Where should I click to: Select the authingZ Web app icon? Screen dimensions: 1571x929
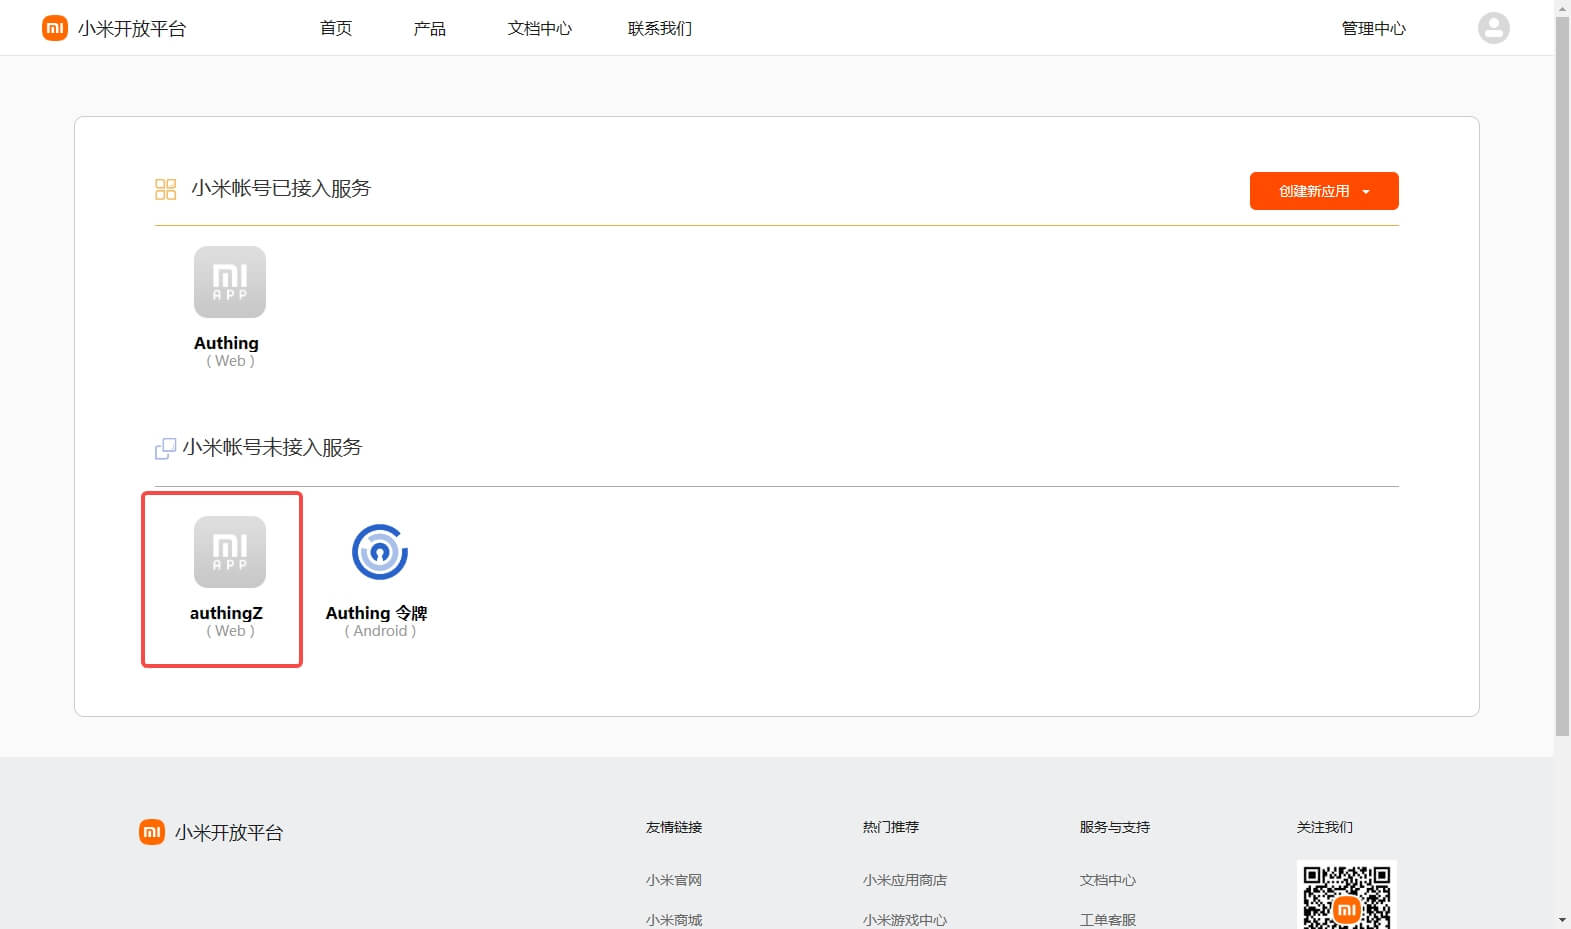point(229,552)
